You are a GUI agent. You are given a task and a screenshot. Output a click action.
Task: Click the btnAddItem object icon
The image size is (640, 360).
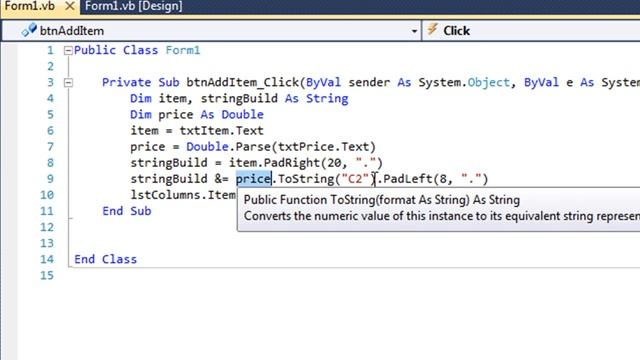(29, 30)
